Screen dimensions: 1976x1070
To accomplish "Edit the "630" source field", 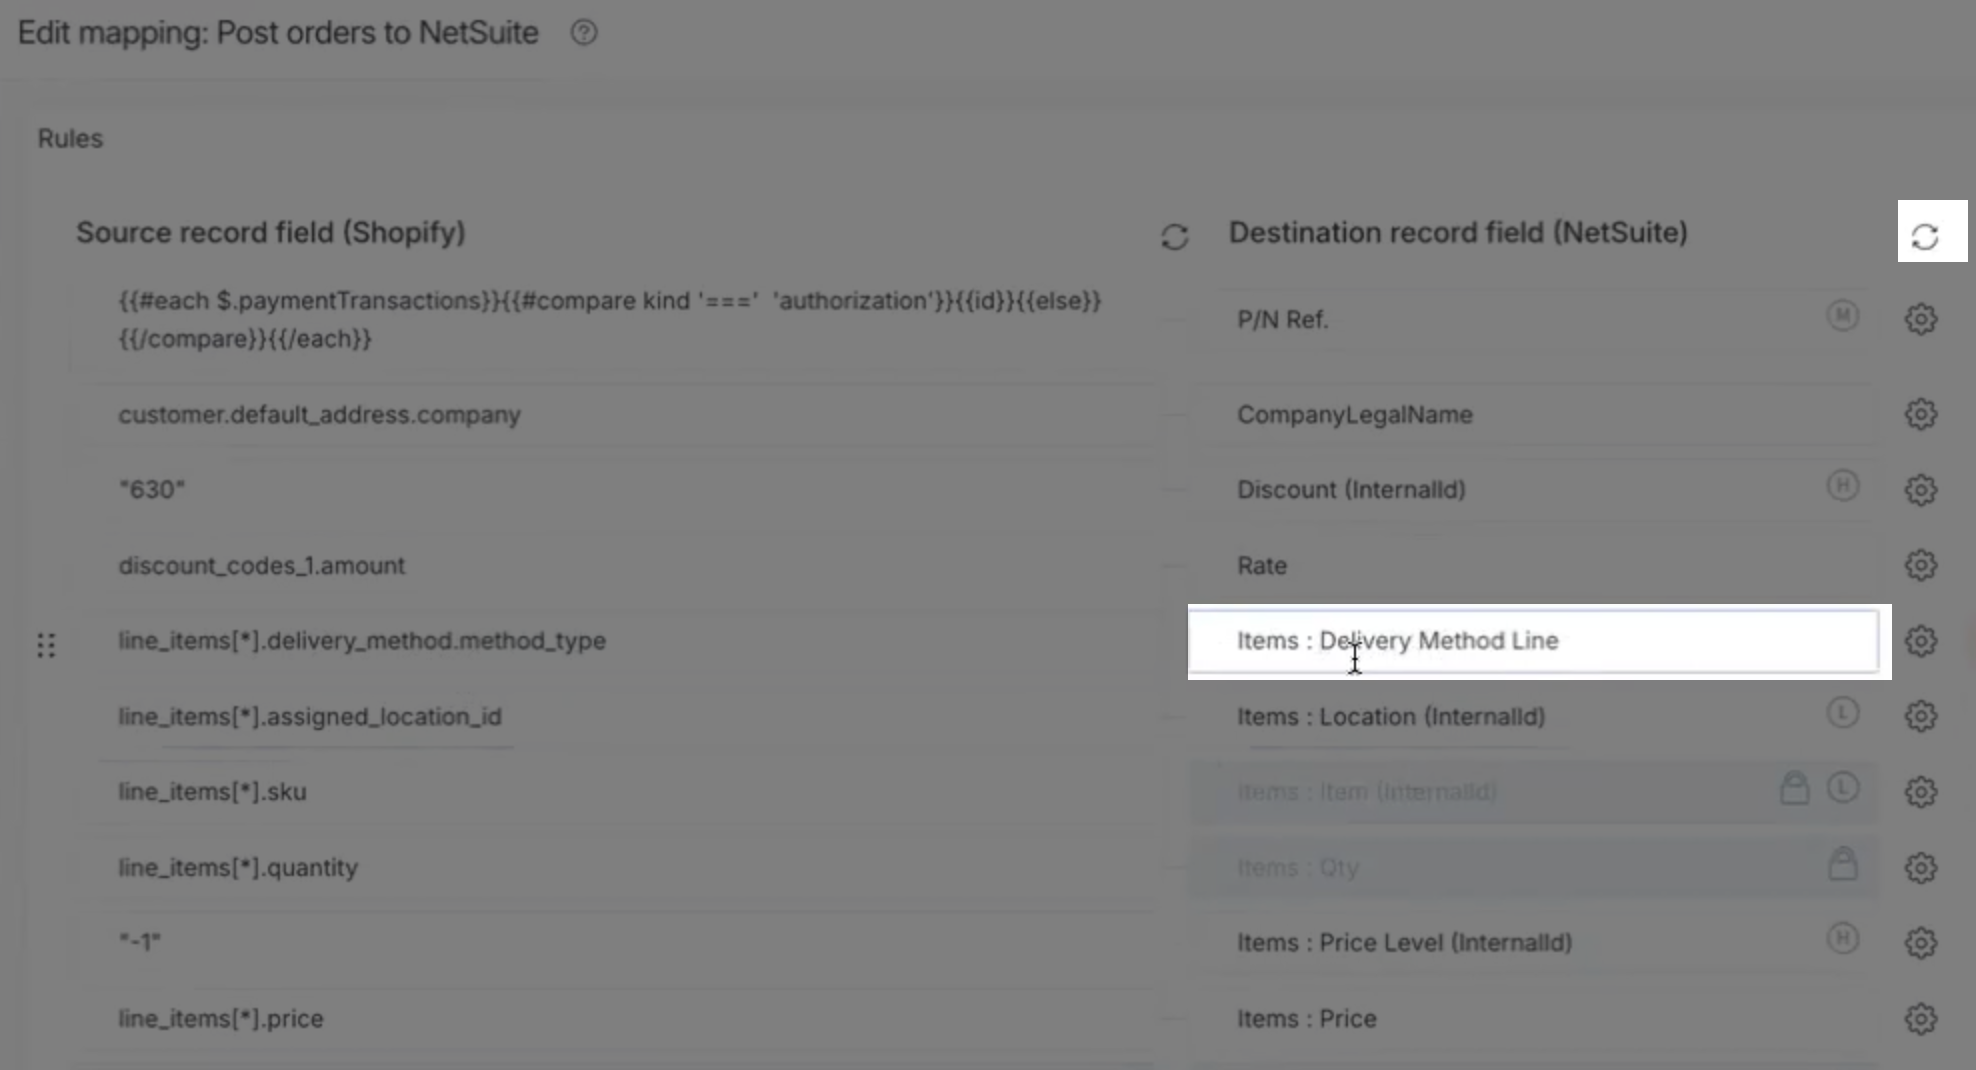I will pos(615,490).
